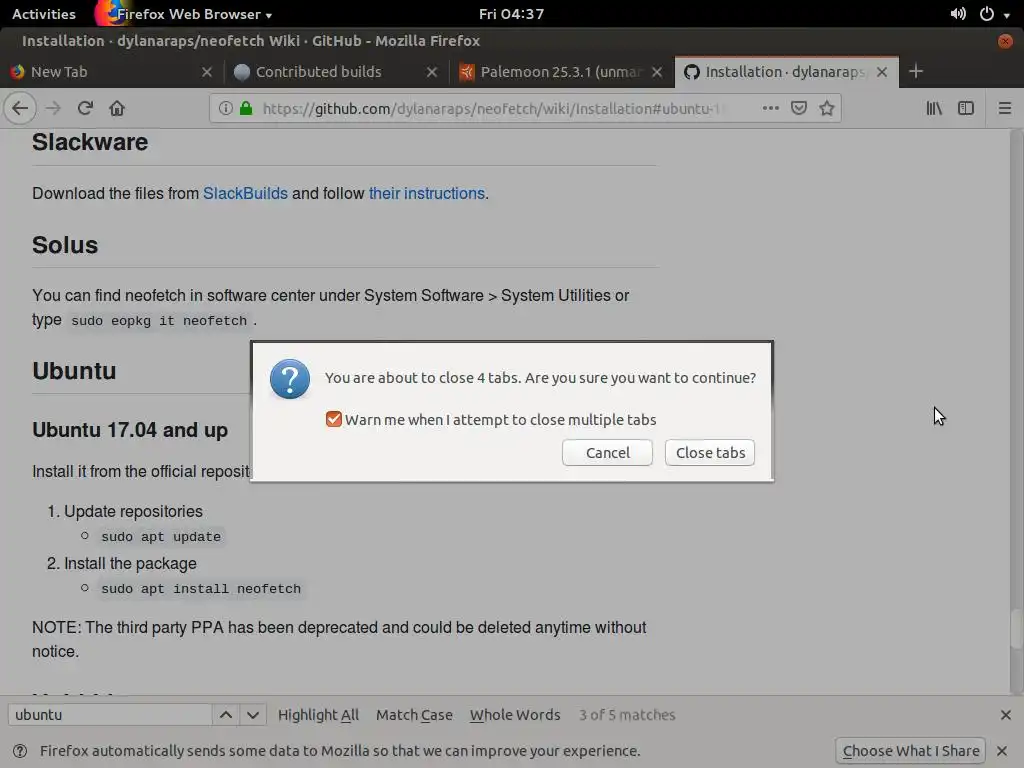Open the SlackBuilds link
Viewport: 1024px width, 768px height.
click(245, 193)
